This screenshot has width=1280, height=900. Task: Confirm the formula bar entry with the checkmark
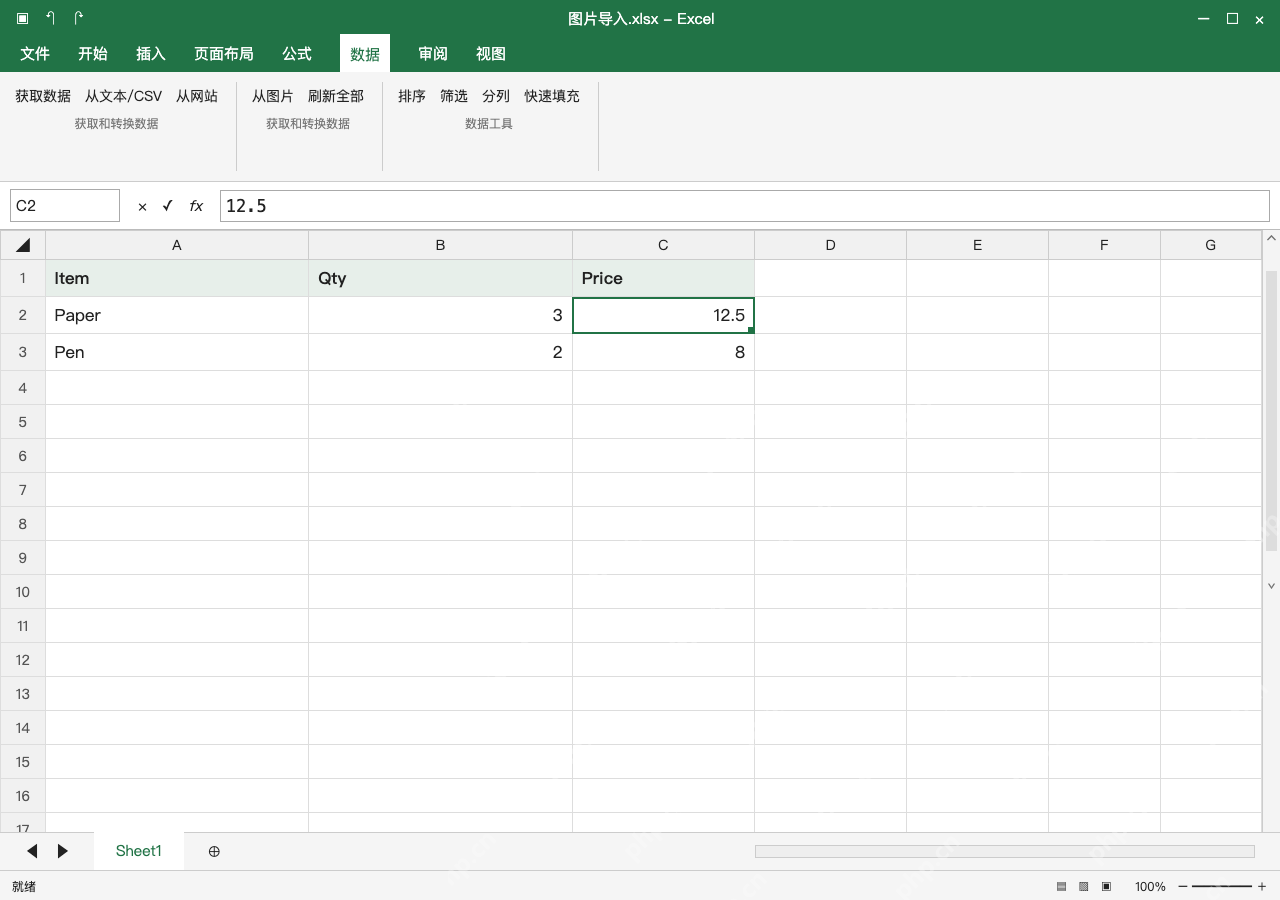pyautogui.click(x=167, y=206)
